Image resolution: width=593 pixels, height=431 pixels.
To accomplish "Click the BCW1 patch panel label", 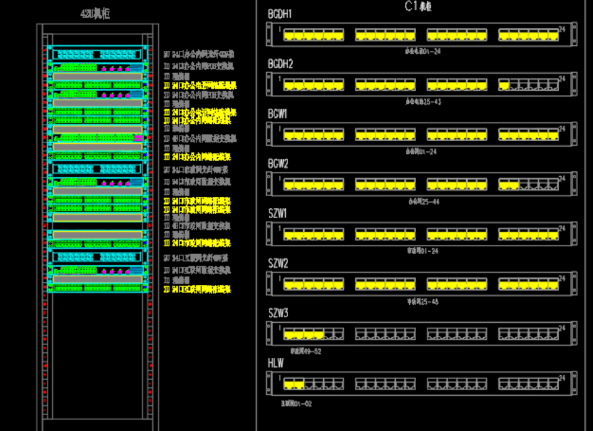I will (277, 114).
